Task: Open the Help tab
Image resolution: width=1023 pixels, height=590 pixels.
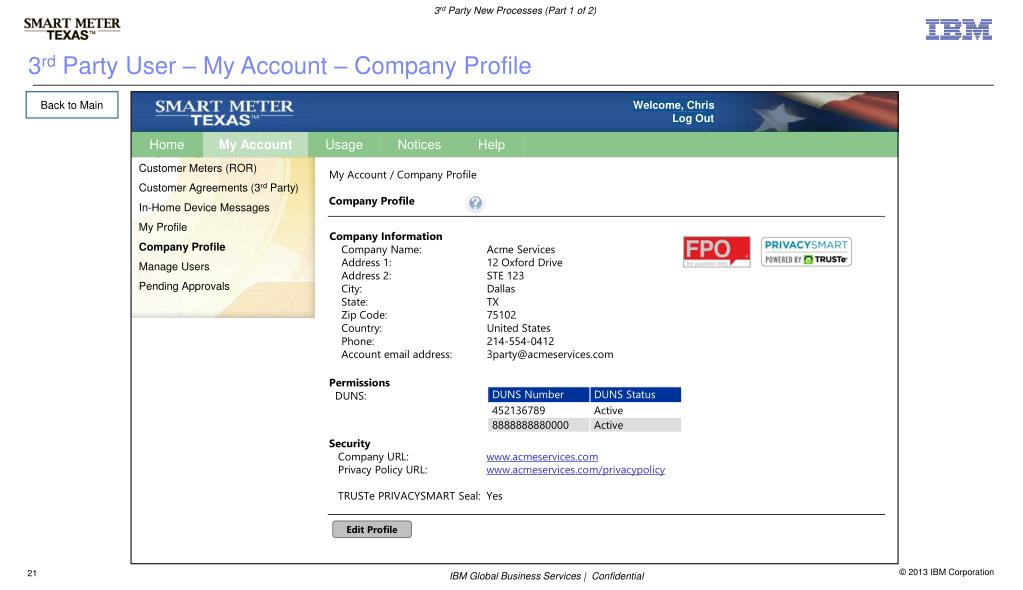Action: click(491, 145)
